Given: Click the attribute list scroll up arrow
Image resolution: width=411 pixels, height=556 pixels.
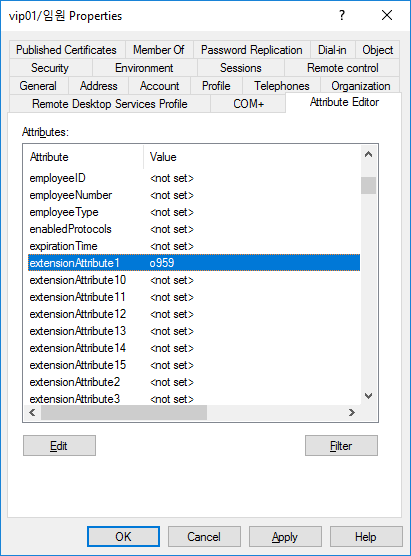Looking at the screenshot, I should 368,154.
